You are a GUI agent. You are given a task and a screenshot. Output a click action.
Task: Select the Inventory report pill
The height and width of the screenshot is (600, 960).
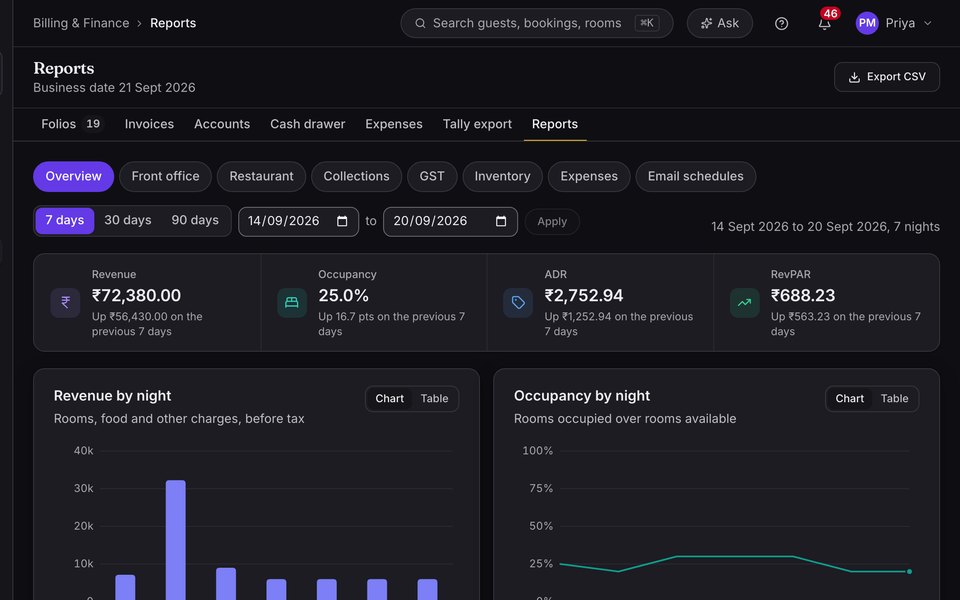click(x=502, y=176)
